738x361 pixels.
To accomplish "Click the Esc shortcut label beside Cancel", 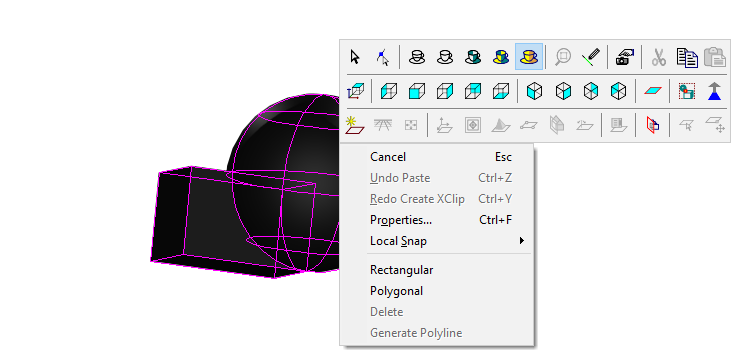I will click(x=503, y=157).
